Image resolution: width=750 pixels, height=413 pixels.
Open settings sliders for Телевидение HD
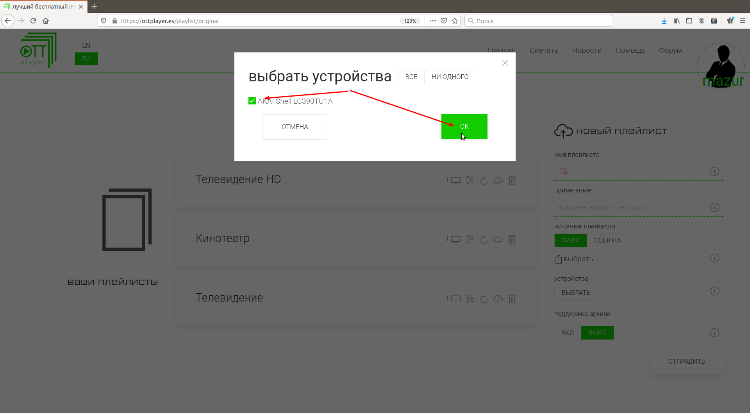(470, 180)
